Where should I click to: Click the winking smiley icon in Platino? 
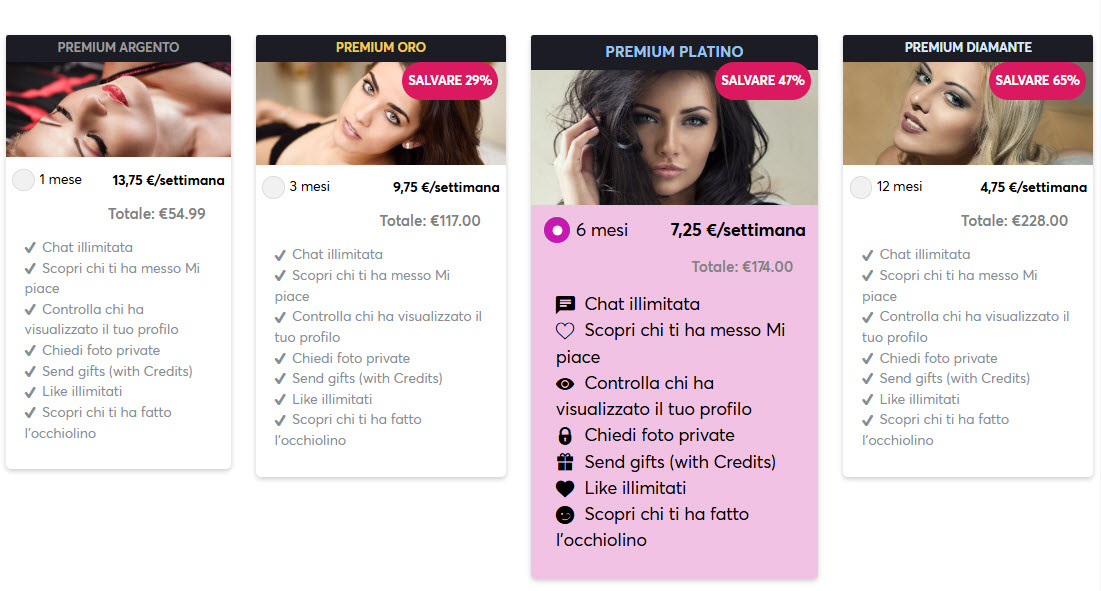[x=565, y=515]
